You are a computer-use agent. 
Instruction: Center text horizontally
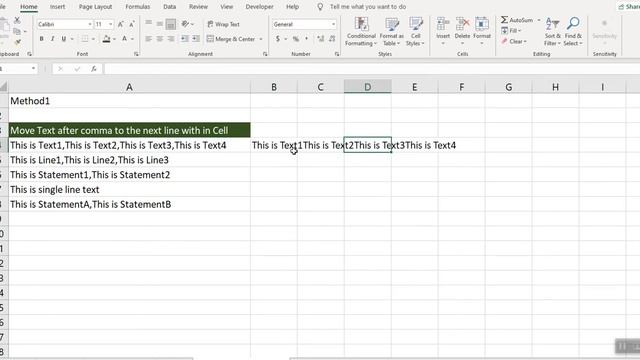160,39
